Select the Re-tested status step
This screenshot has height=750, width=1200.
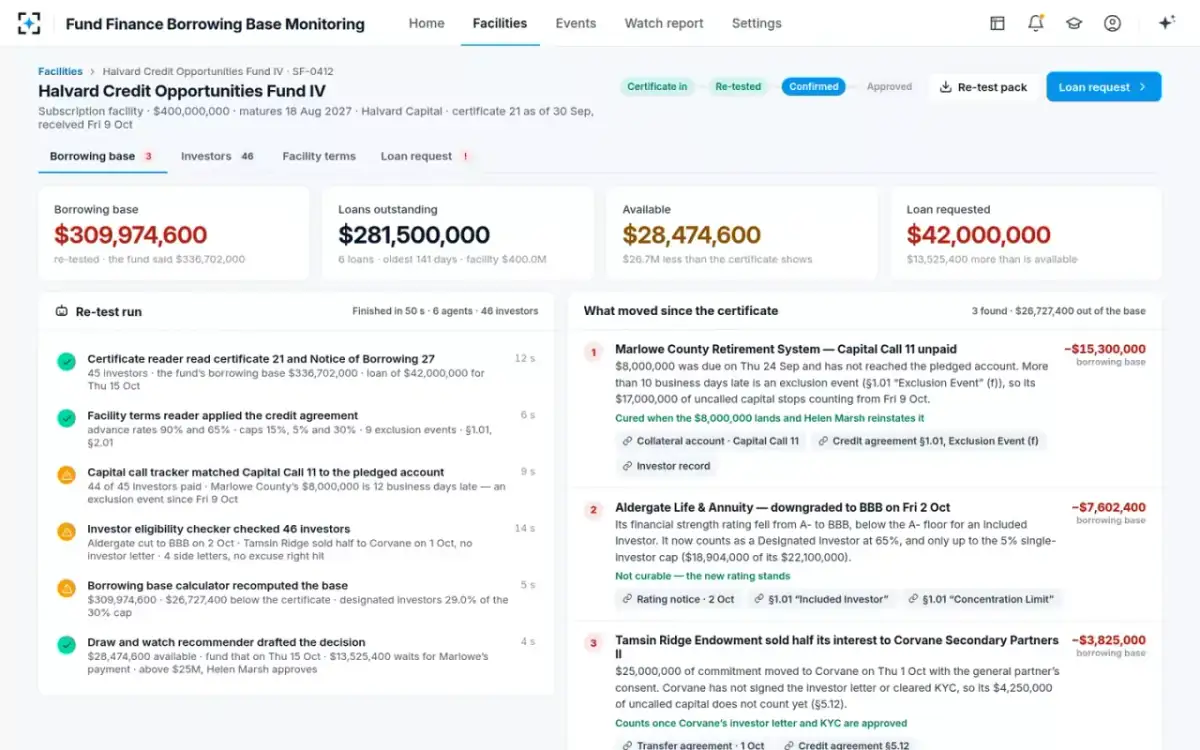(738, 87)
